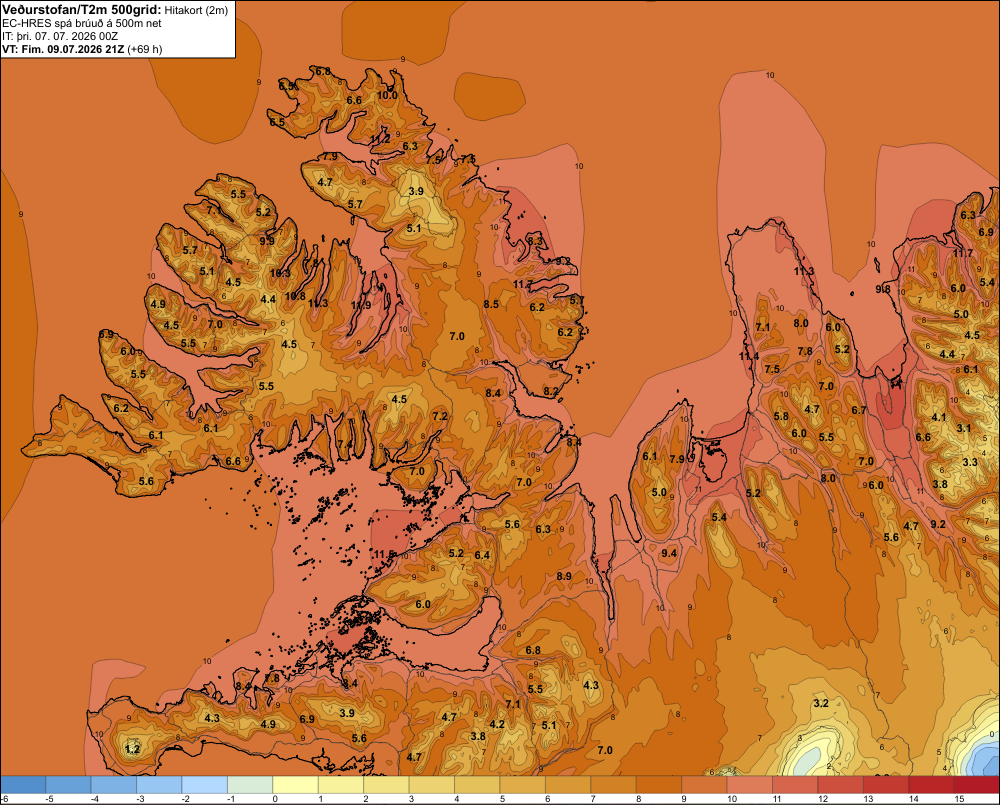
Task: Select the '10.8' temperature value
Action: (x=295, y=296)
